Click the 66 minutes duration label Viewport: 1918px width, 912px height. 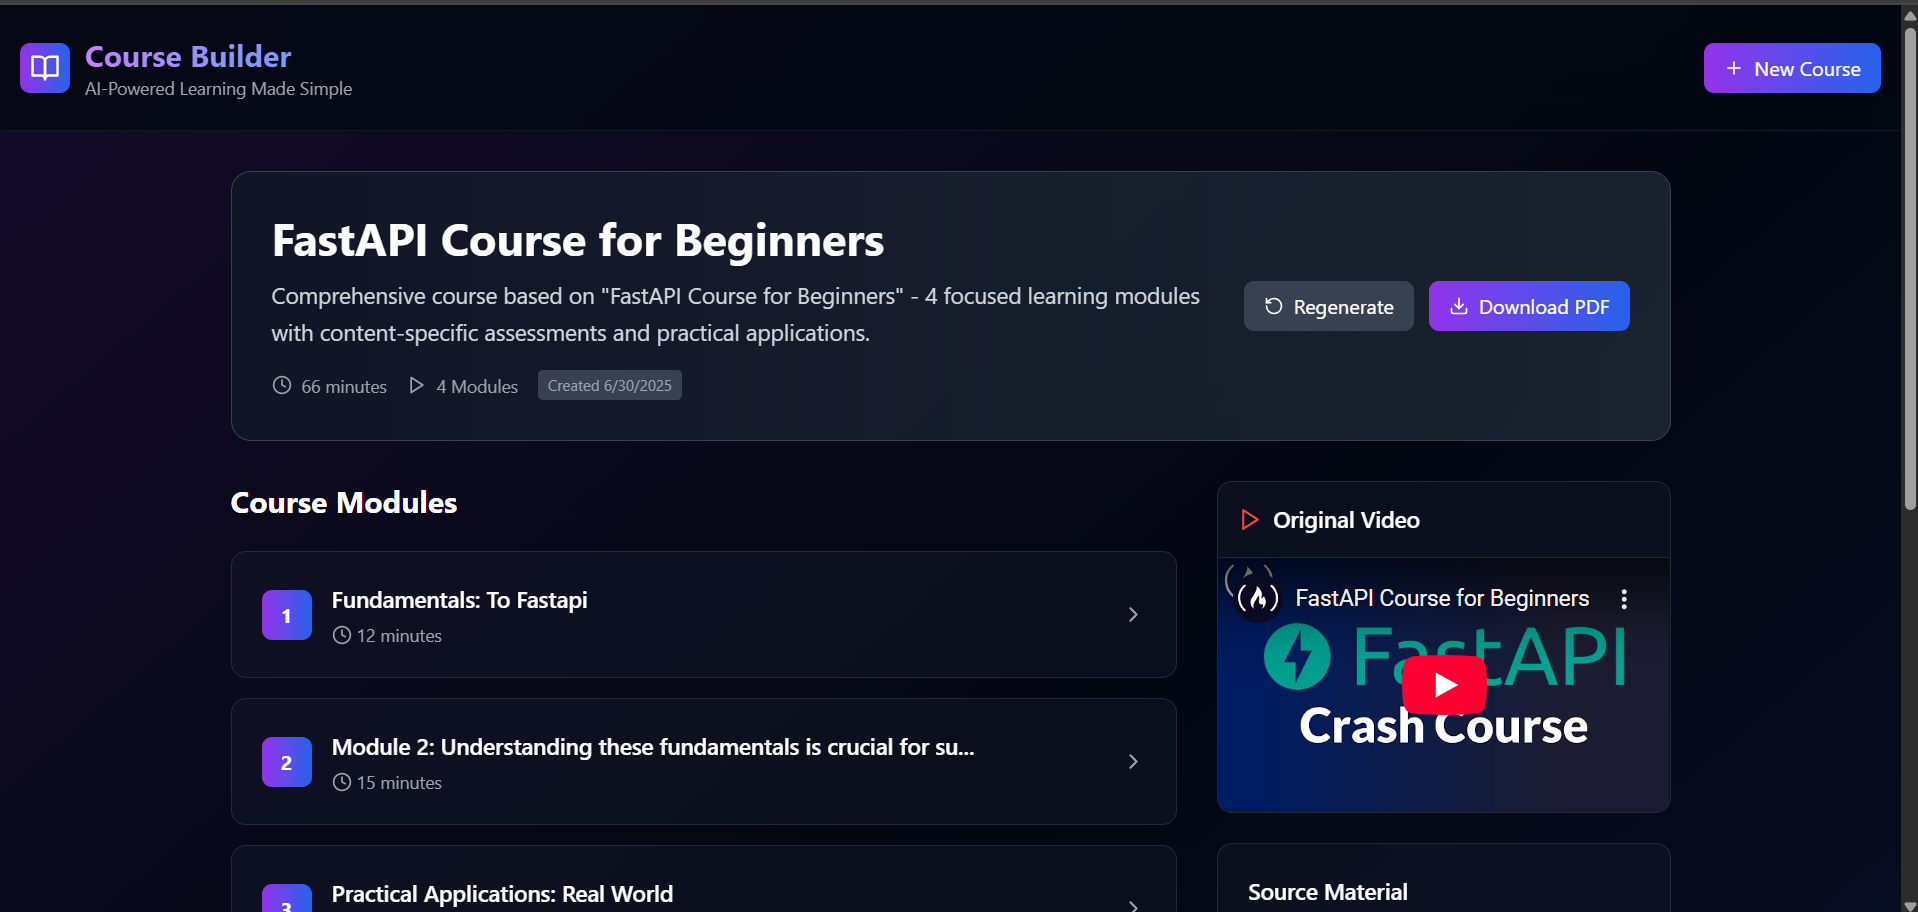pyautogui.click(x=344, y=386)
